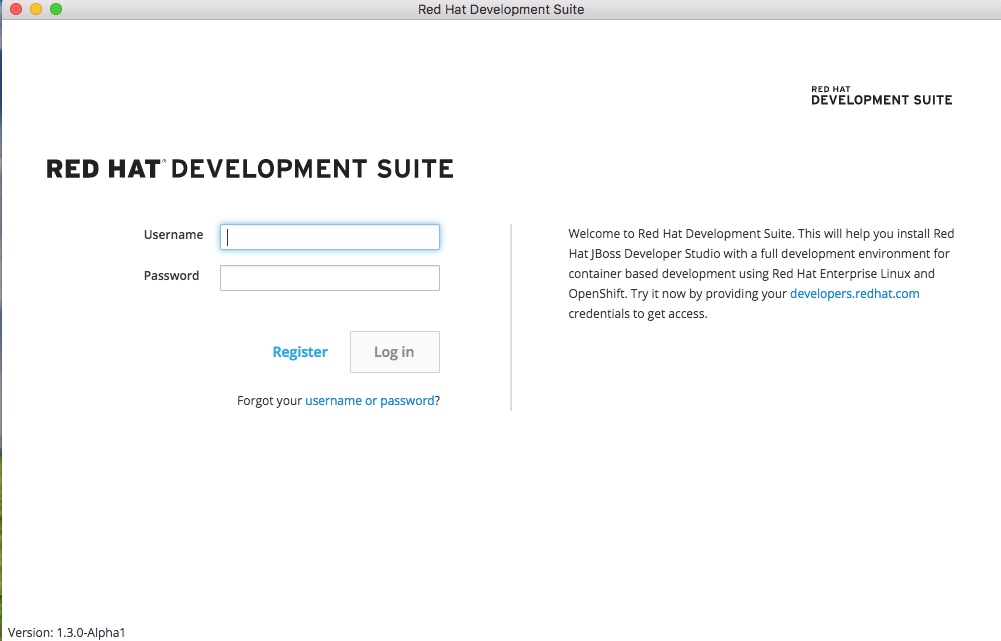Click the 'Forgot your' text
1001x641 pixels.
tap(269, 400)
